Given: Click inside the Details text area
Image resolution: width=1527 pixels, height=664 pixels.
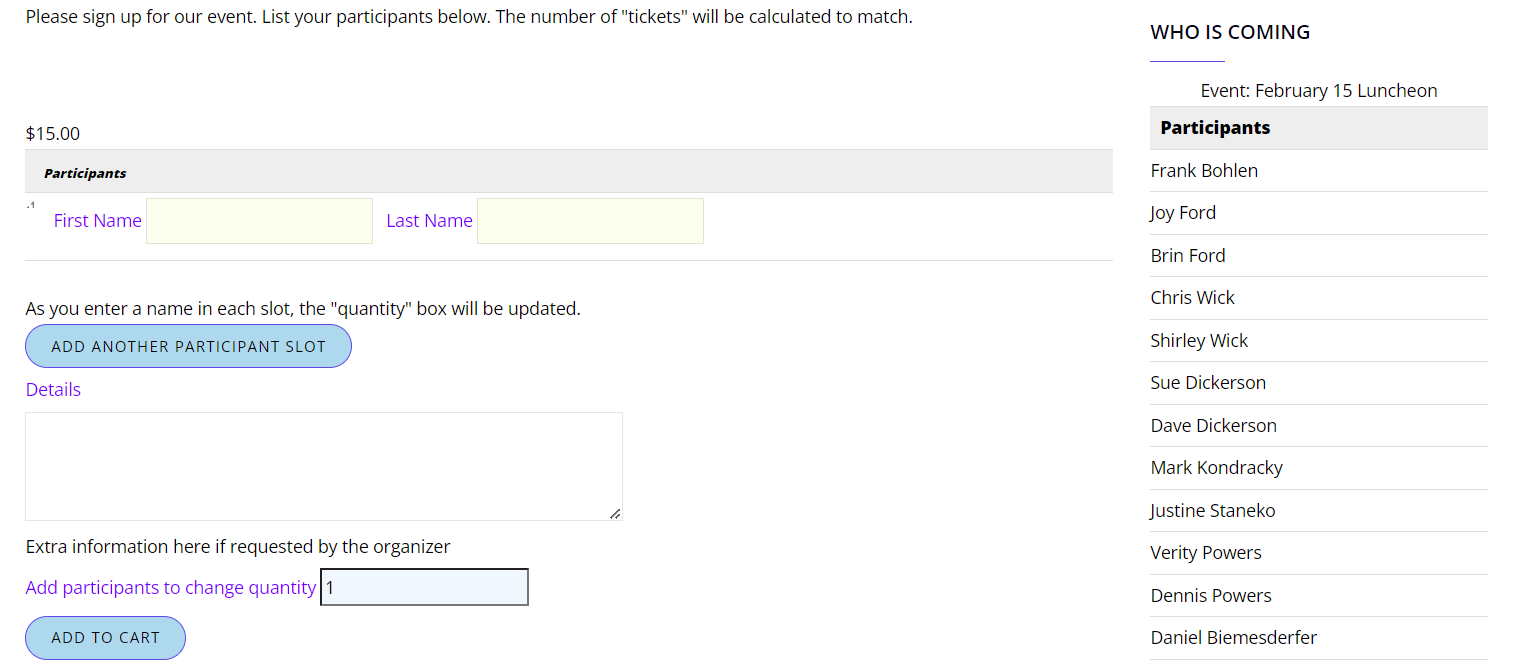Looking at the screenshot, I should click(323, 466).
